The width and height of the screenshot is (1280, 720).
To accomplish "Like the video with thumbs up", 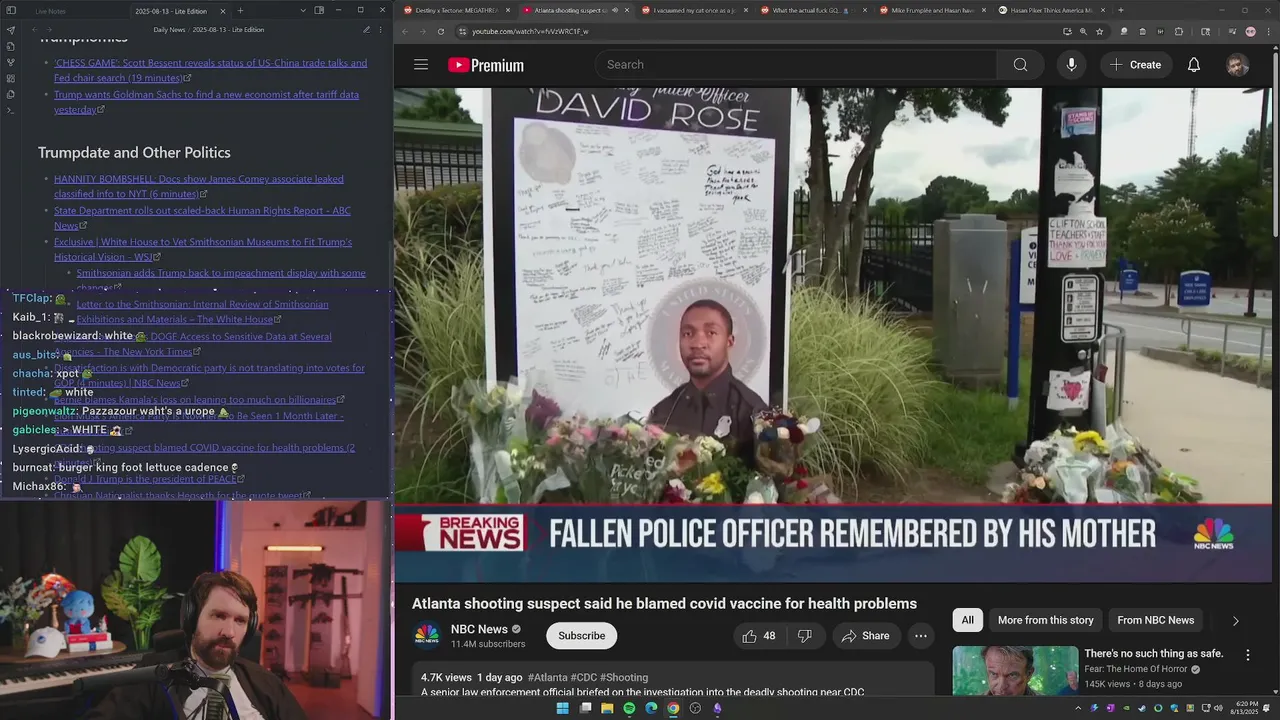I will pos(759,636).
